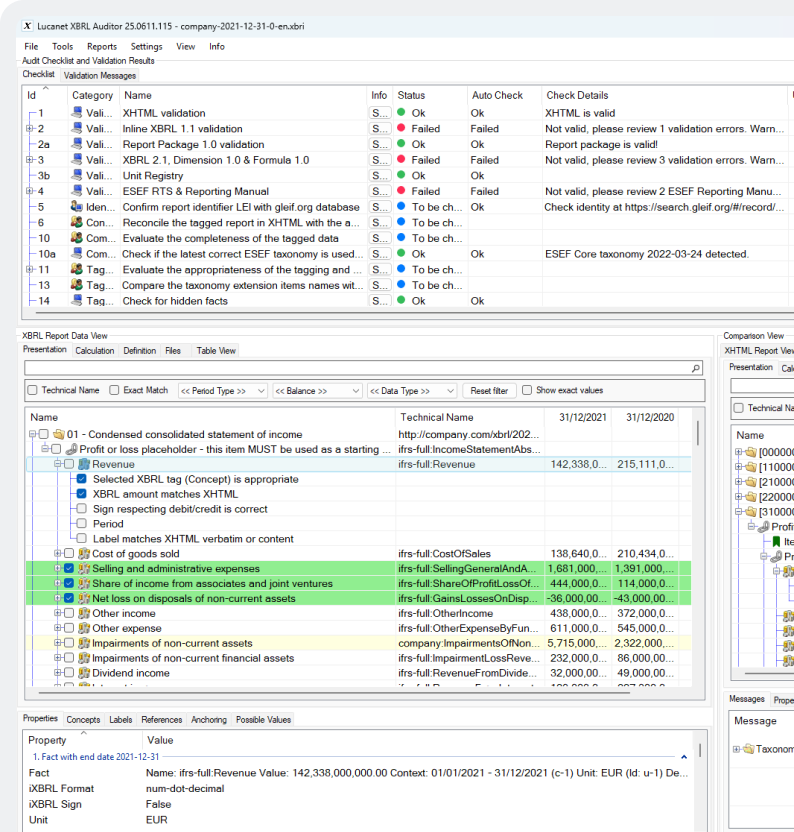
Task: Click the folder icon of the 01 Condensed consolidated statement
Action: [58, 434]
